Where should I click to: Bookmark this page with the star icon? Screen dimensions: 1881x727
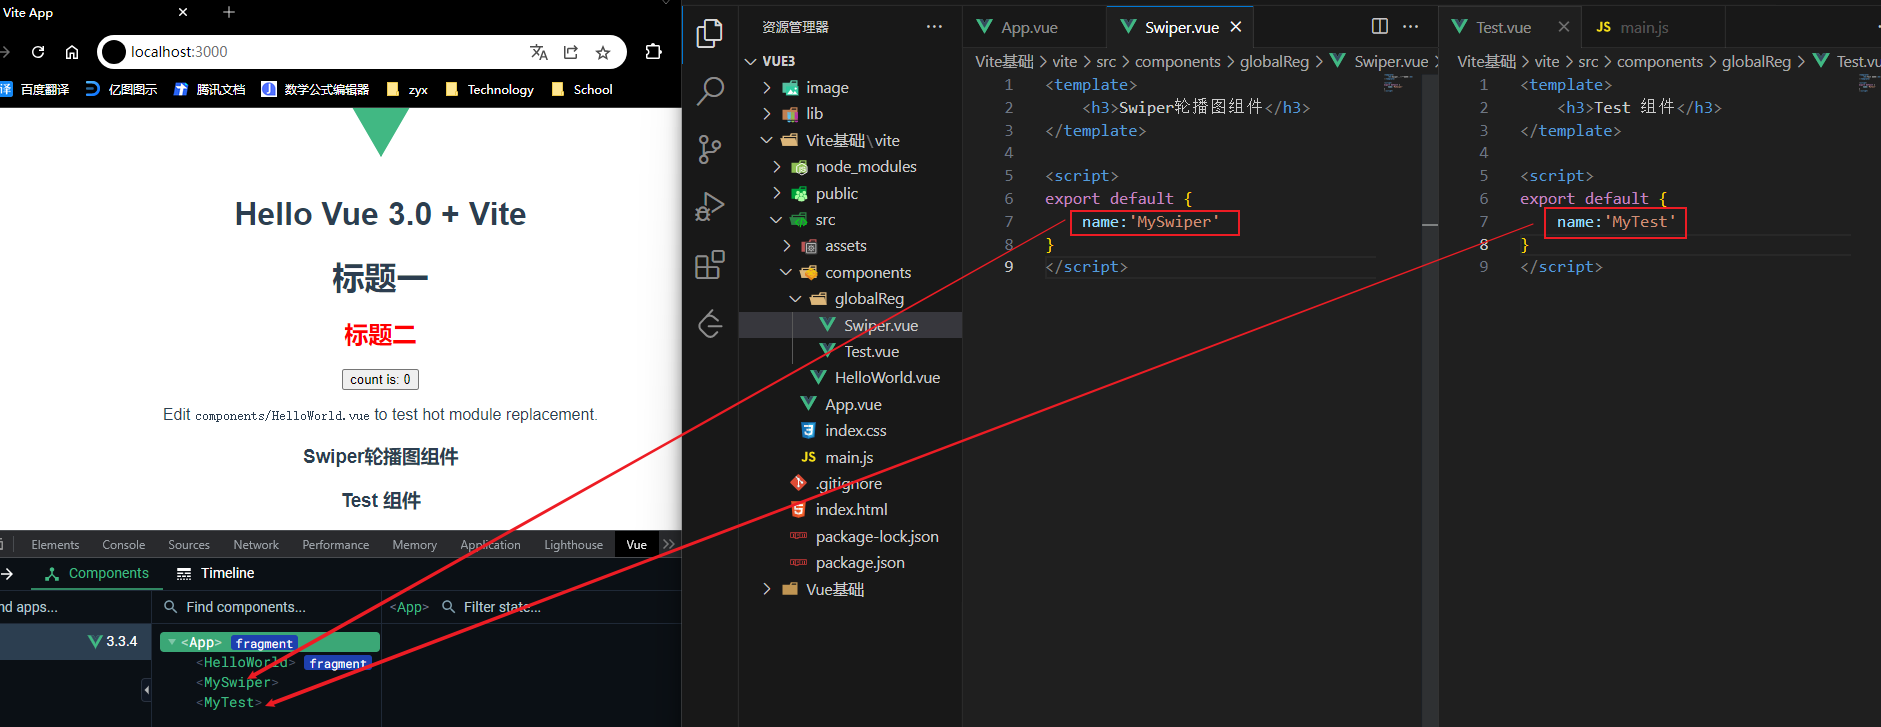[603, 52]
